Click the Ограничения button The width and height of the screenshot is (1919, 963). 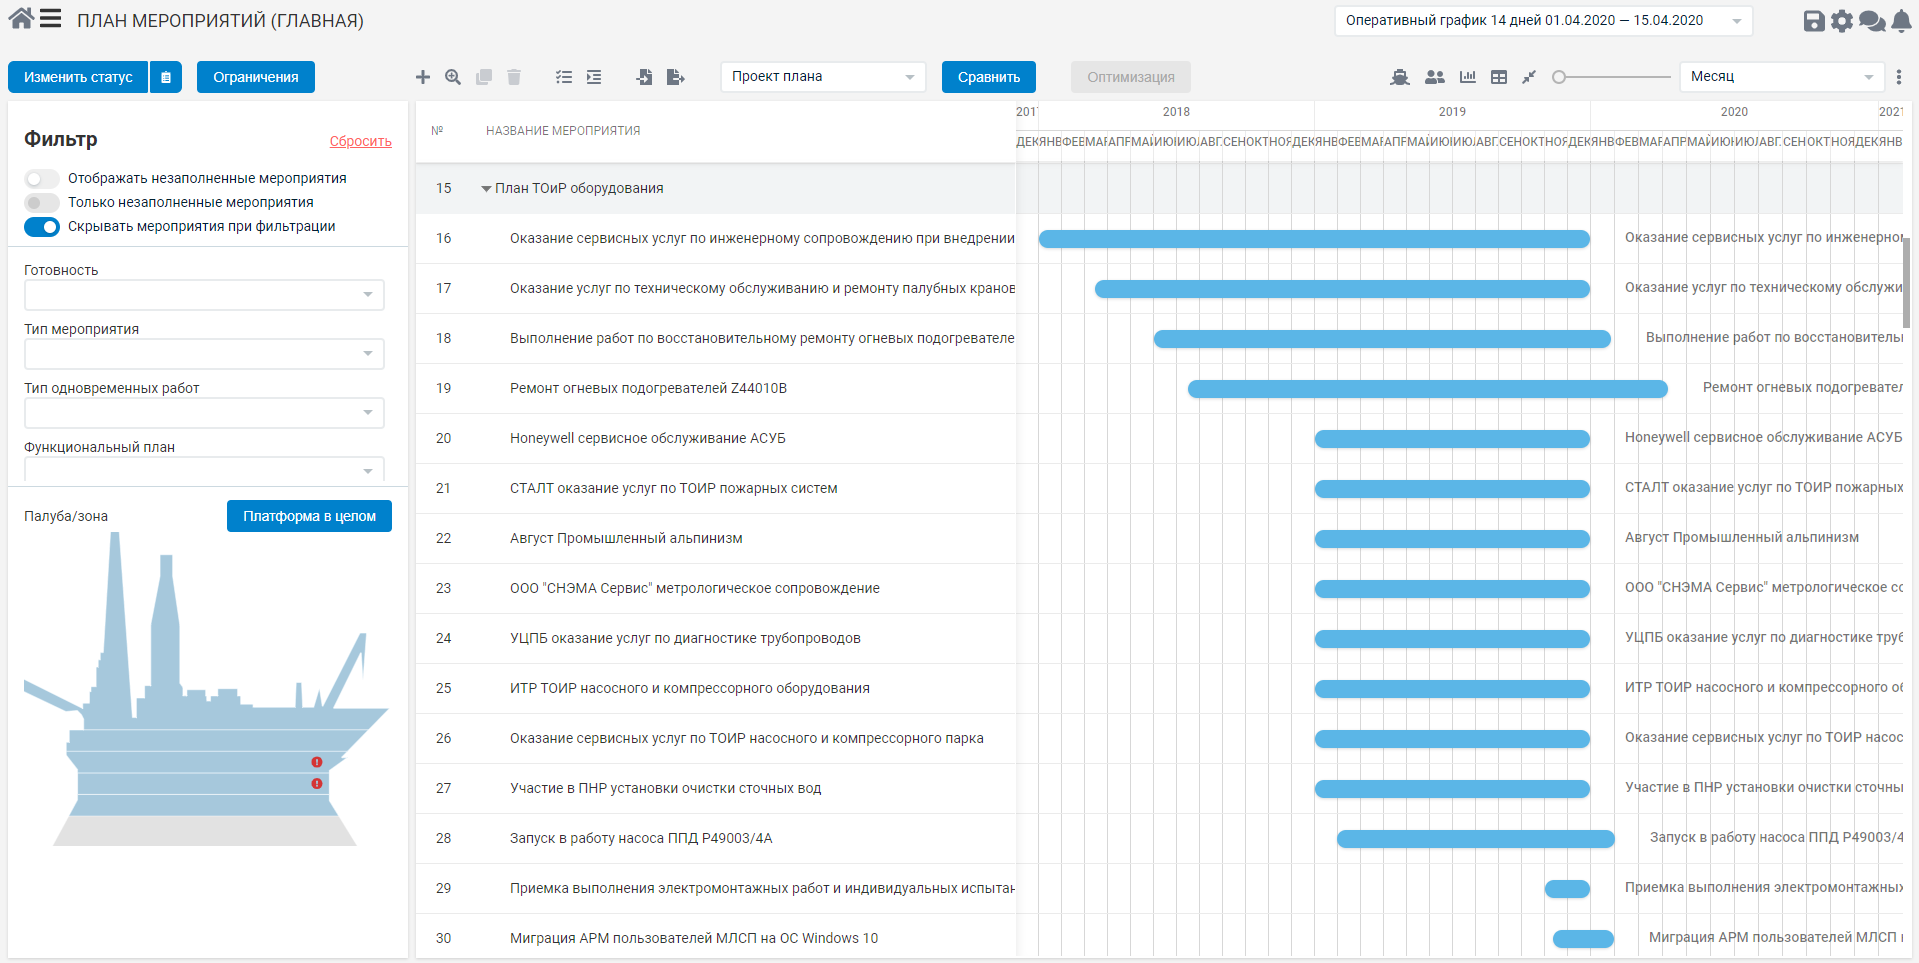(x=256, y=77)
